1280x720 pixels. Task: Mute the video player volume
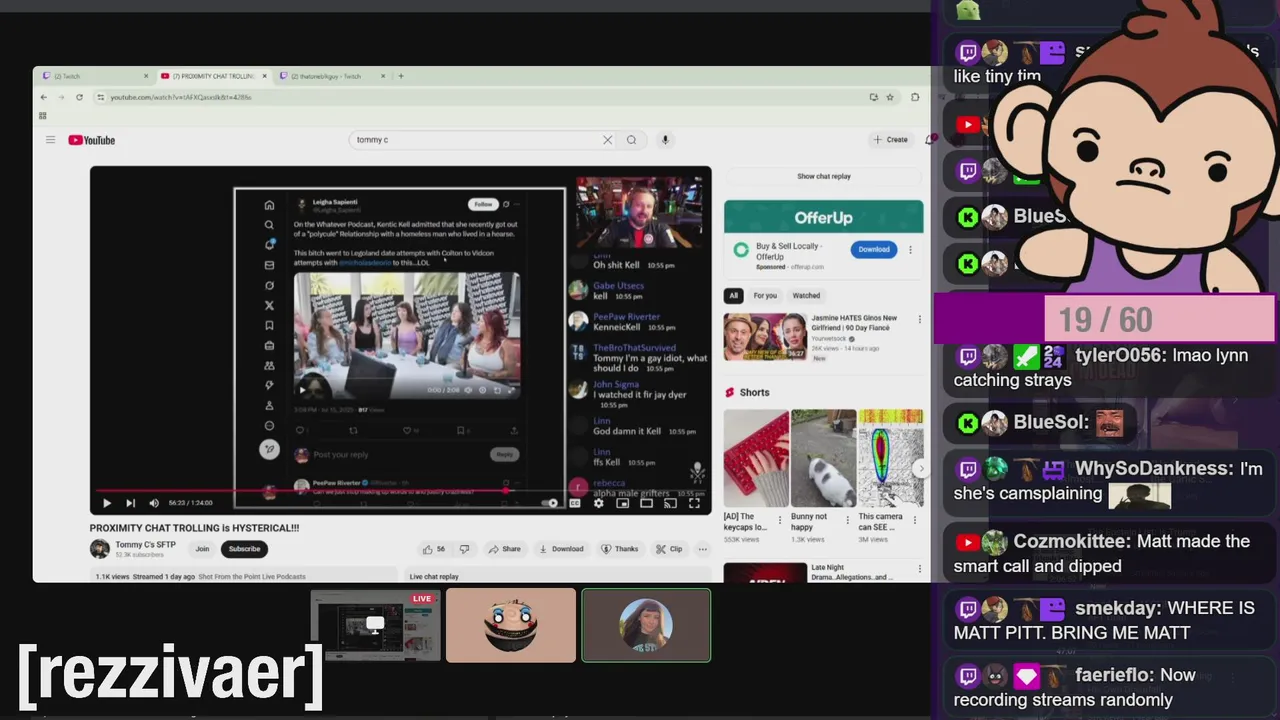click(154, 503)
